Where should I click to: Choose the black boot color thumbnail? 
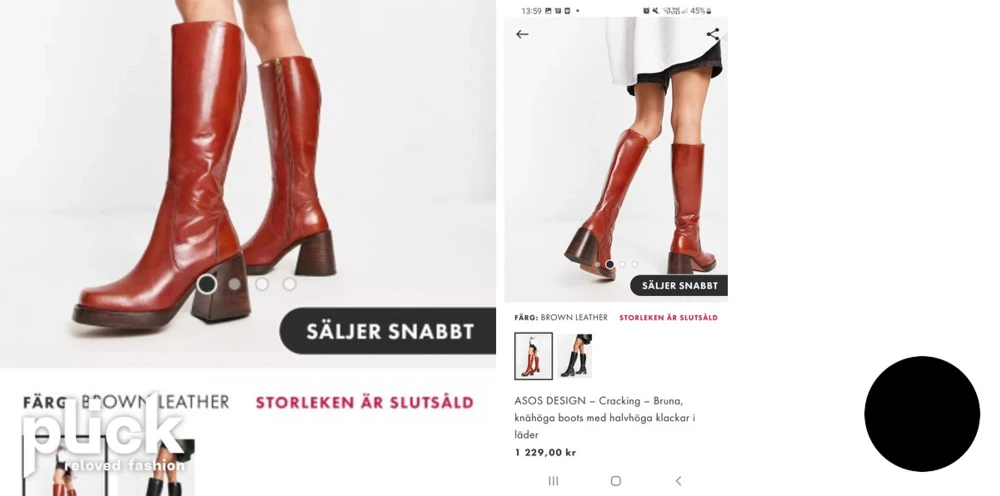click(x=574, y=356)
